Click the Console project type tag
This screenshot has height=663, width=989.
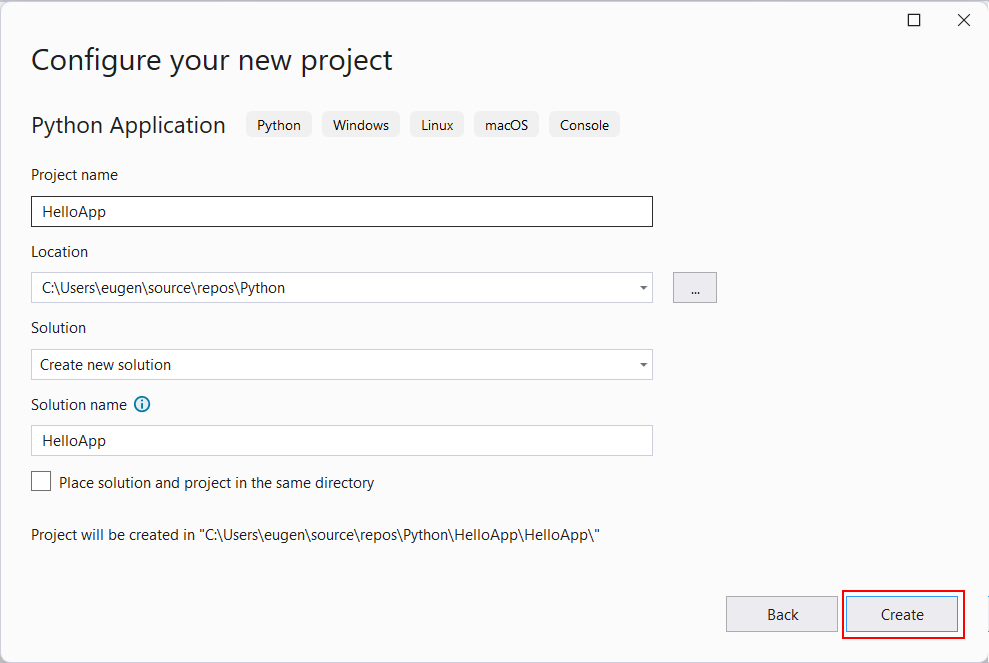[x=584, y=125]
